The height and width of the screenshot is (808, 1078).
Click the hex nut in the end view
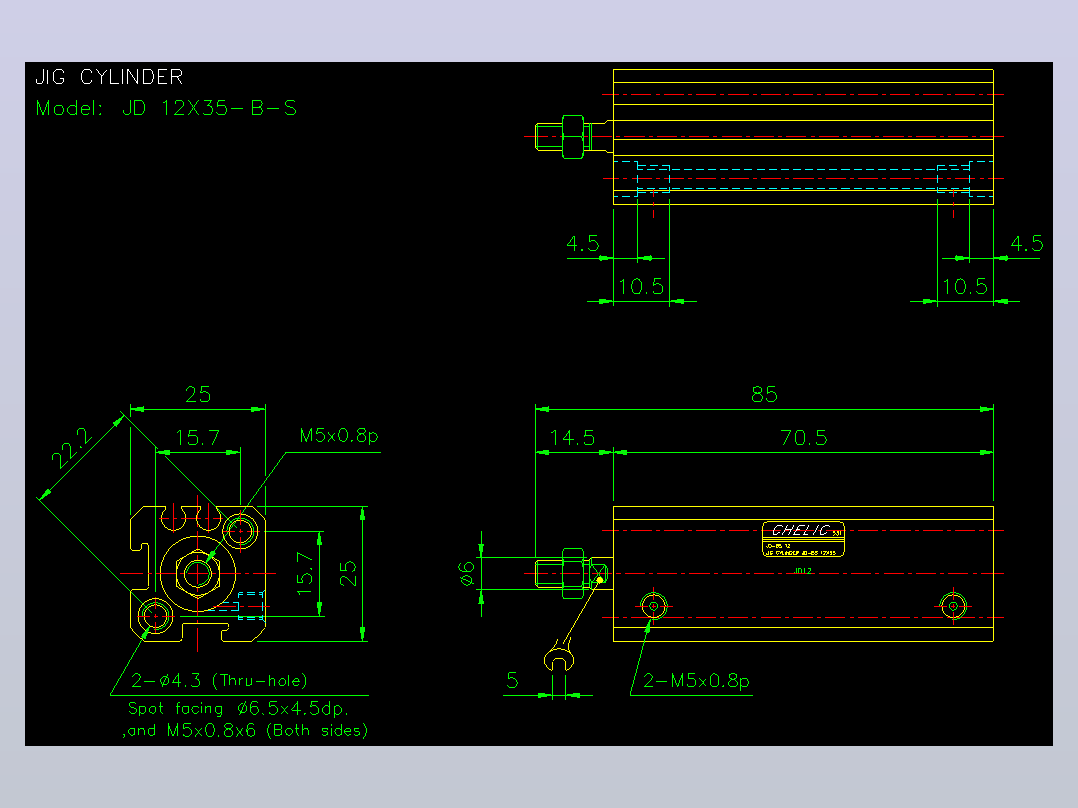198,574
